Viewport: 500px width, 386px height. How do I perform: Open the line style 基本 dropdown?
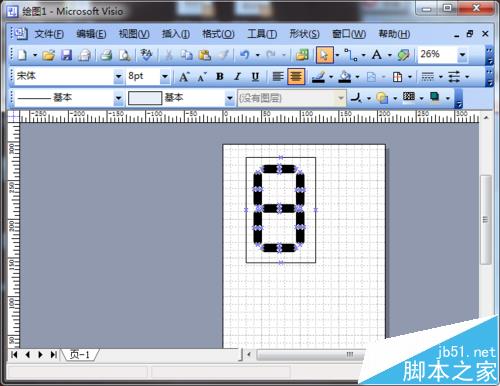click(x=118, y=98)
